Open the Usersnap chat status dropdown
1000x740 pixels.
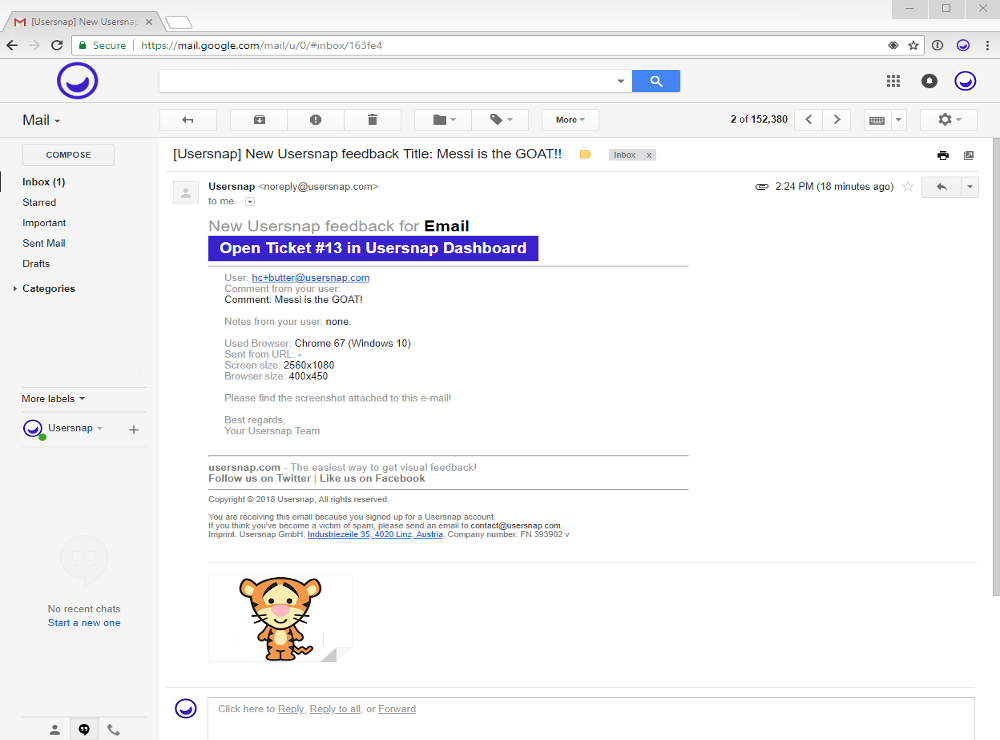pyautogui.click(x=99, y=428)
